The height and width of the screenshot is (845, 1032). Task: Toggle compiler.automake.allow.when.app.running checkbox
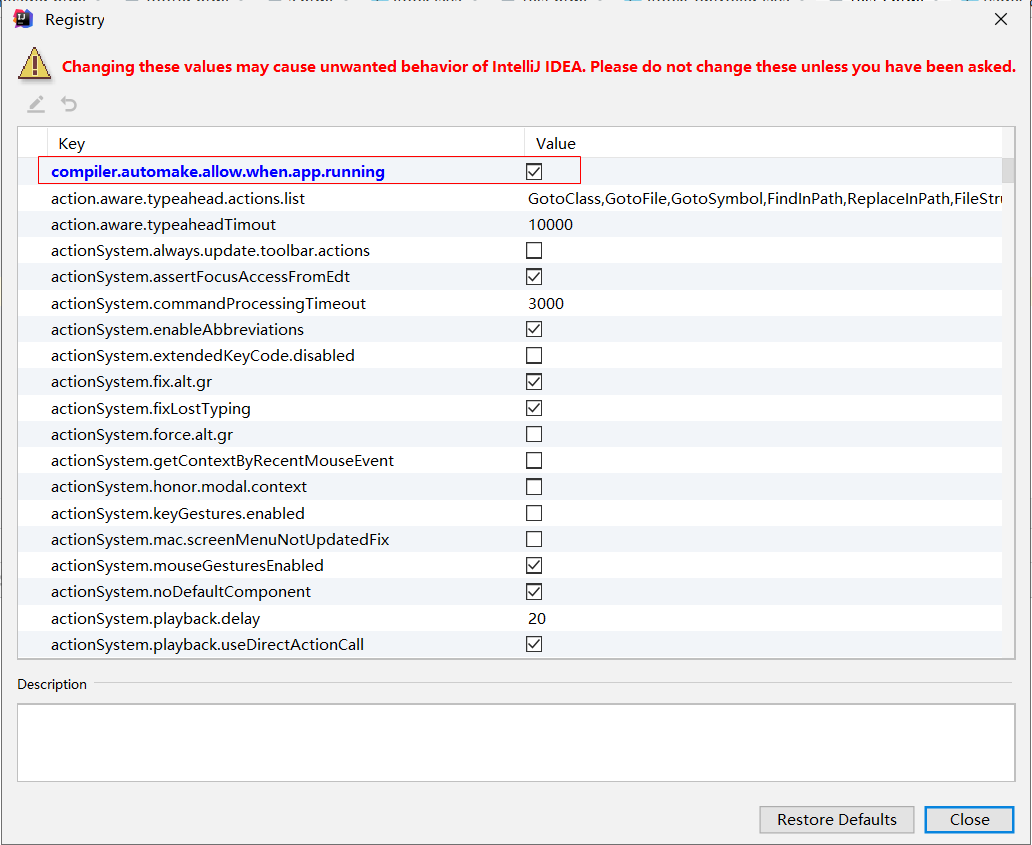[x=534, y=172]
